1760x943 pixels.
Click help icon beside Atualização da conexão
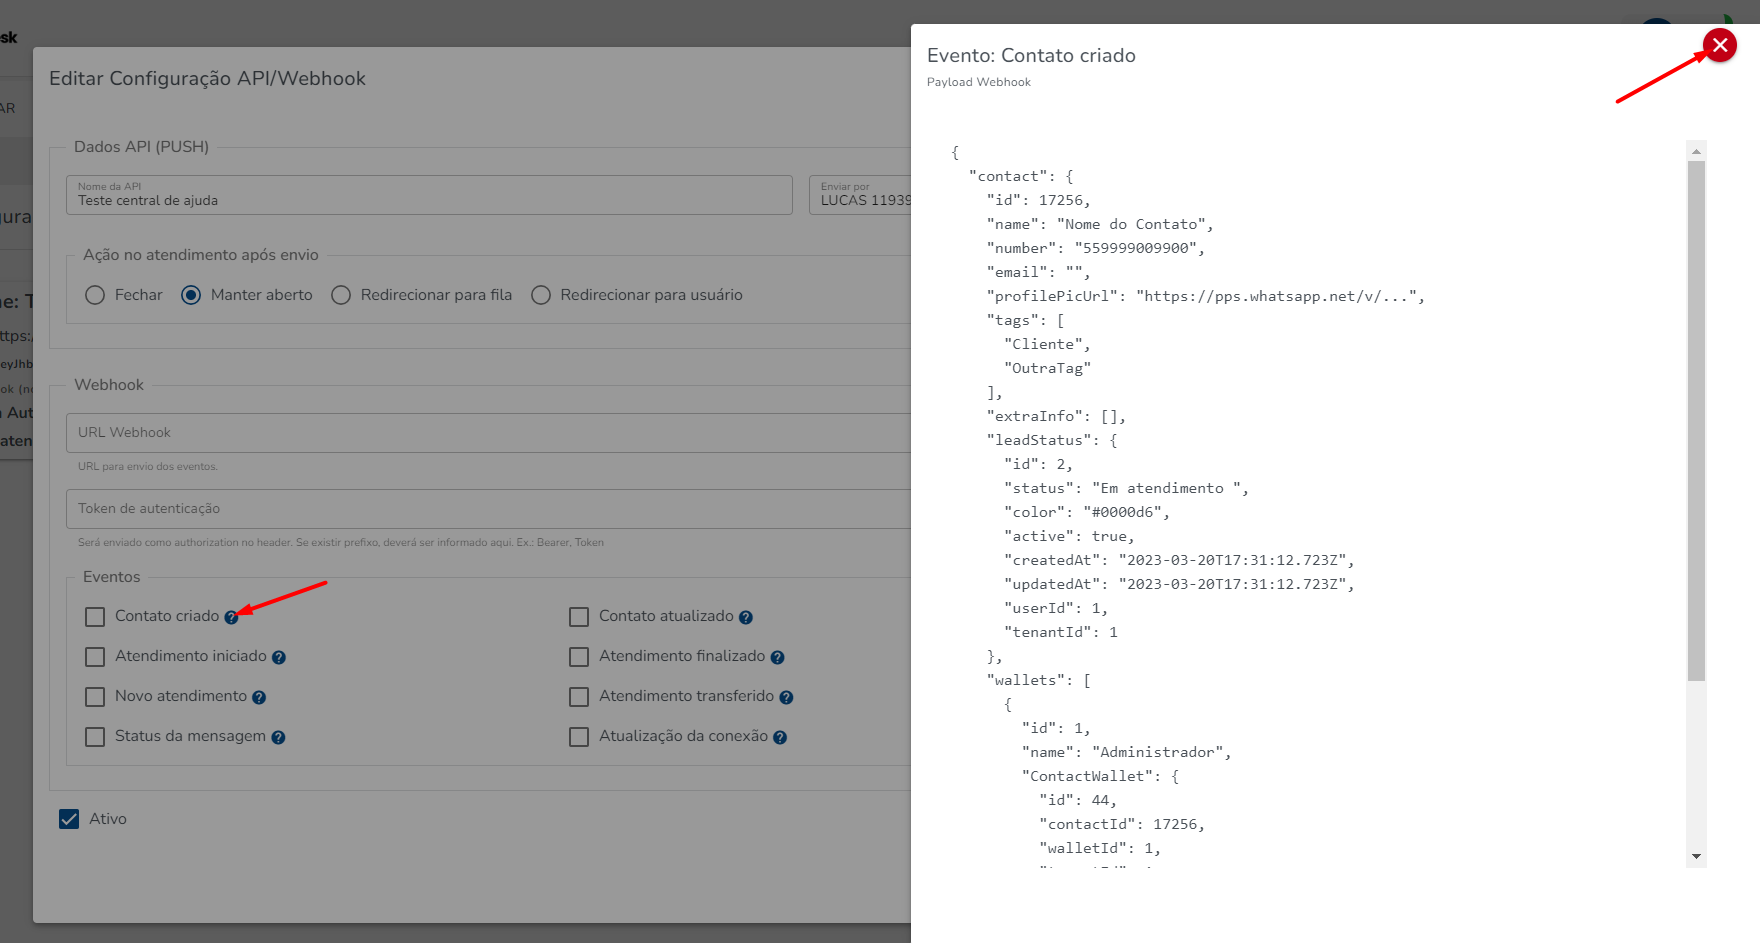780,738
